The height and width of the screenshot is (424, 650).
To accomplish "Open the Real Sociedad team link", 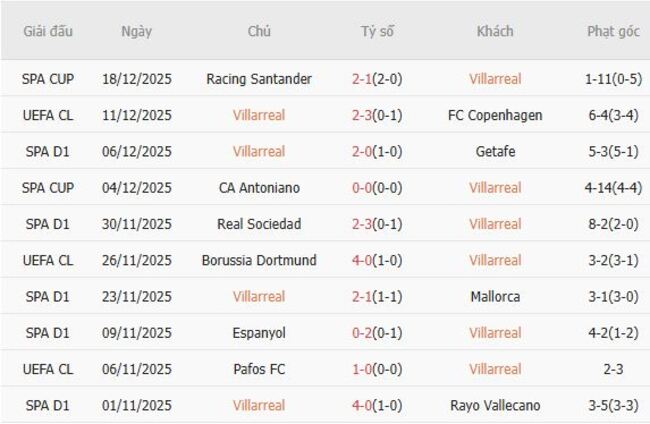I will (x=259, y=224).
